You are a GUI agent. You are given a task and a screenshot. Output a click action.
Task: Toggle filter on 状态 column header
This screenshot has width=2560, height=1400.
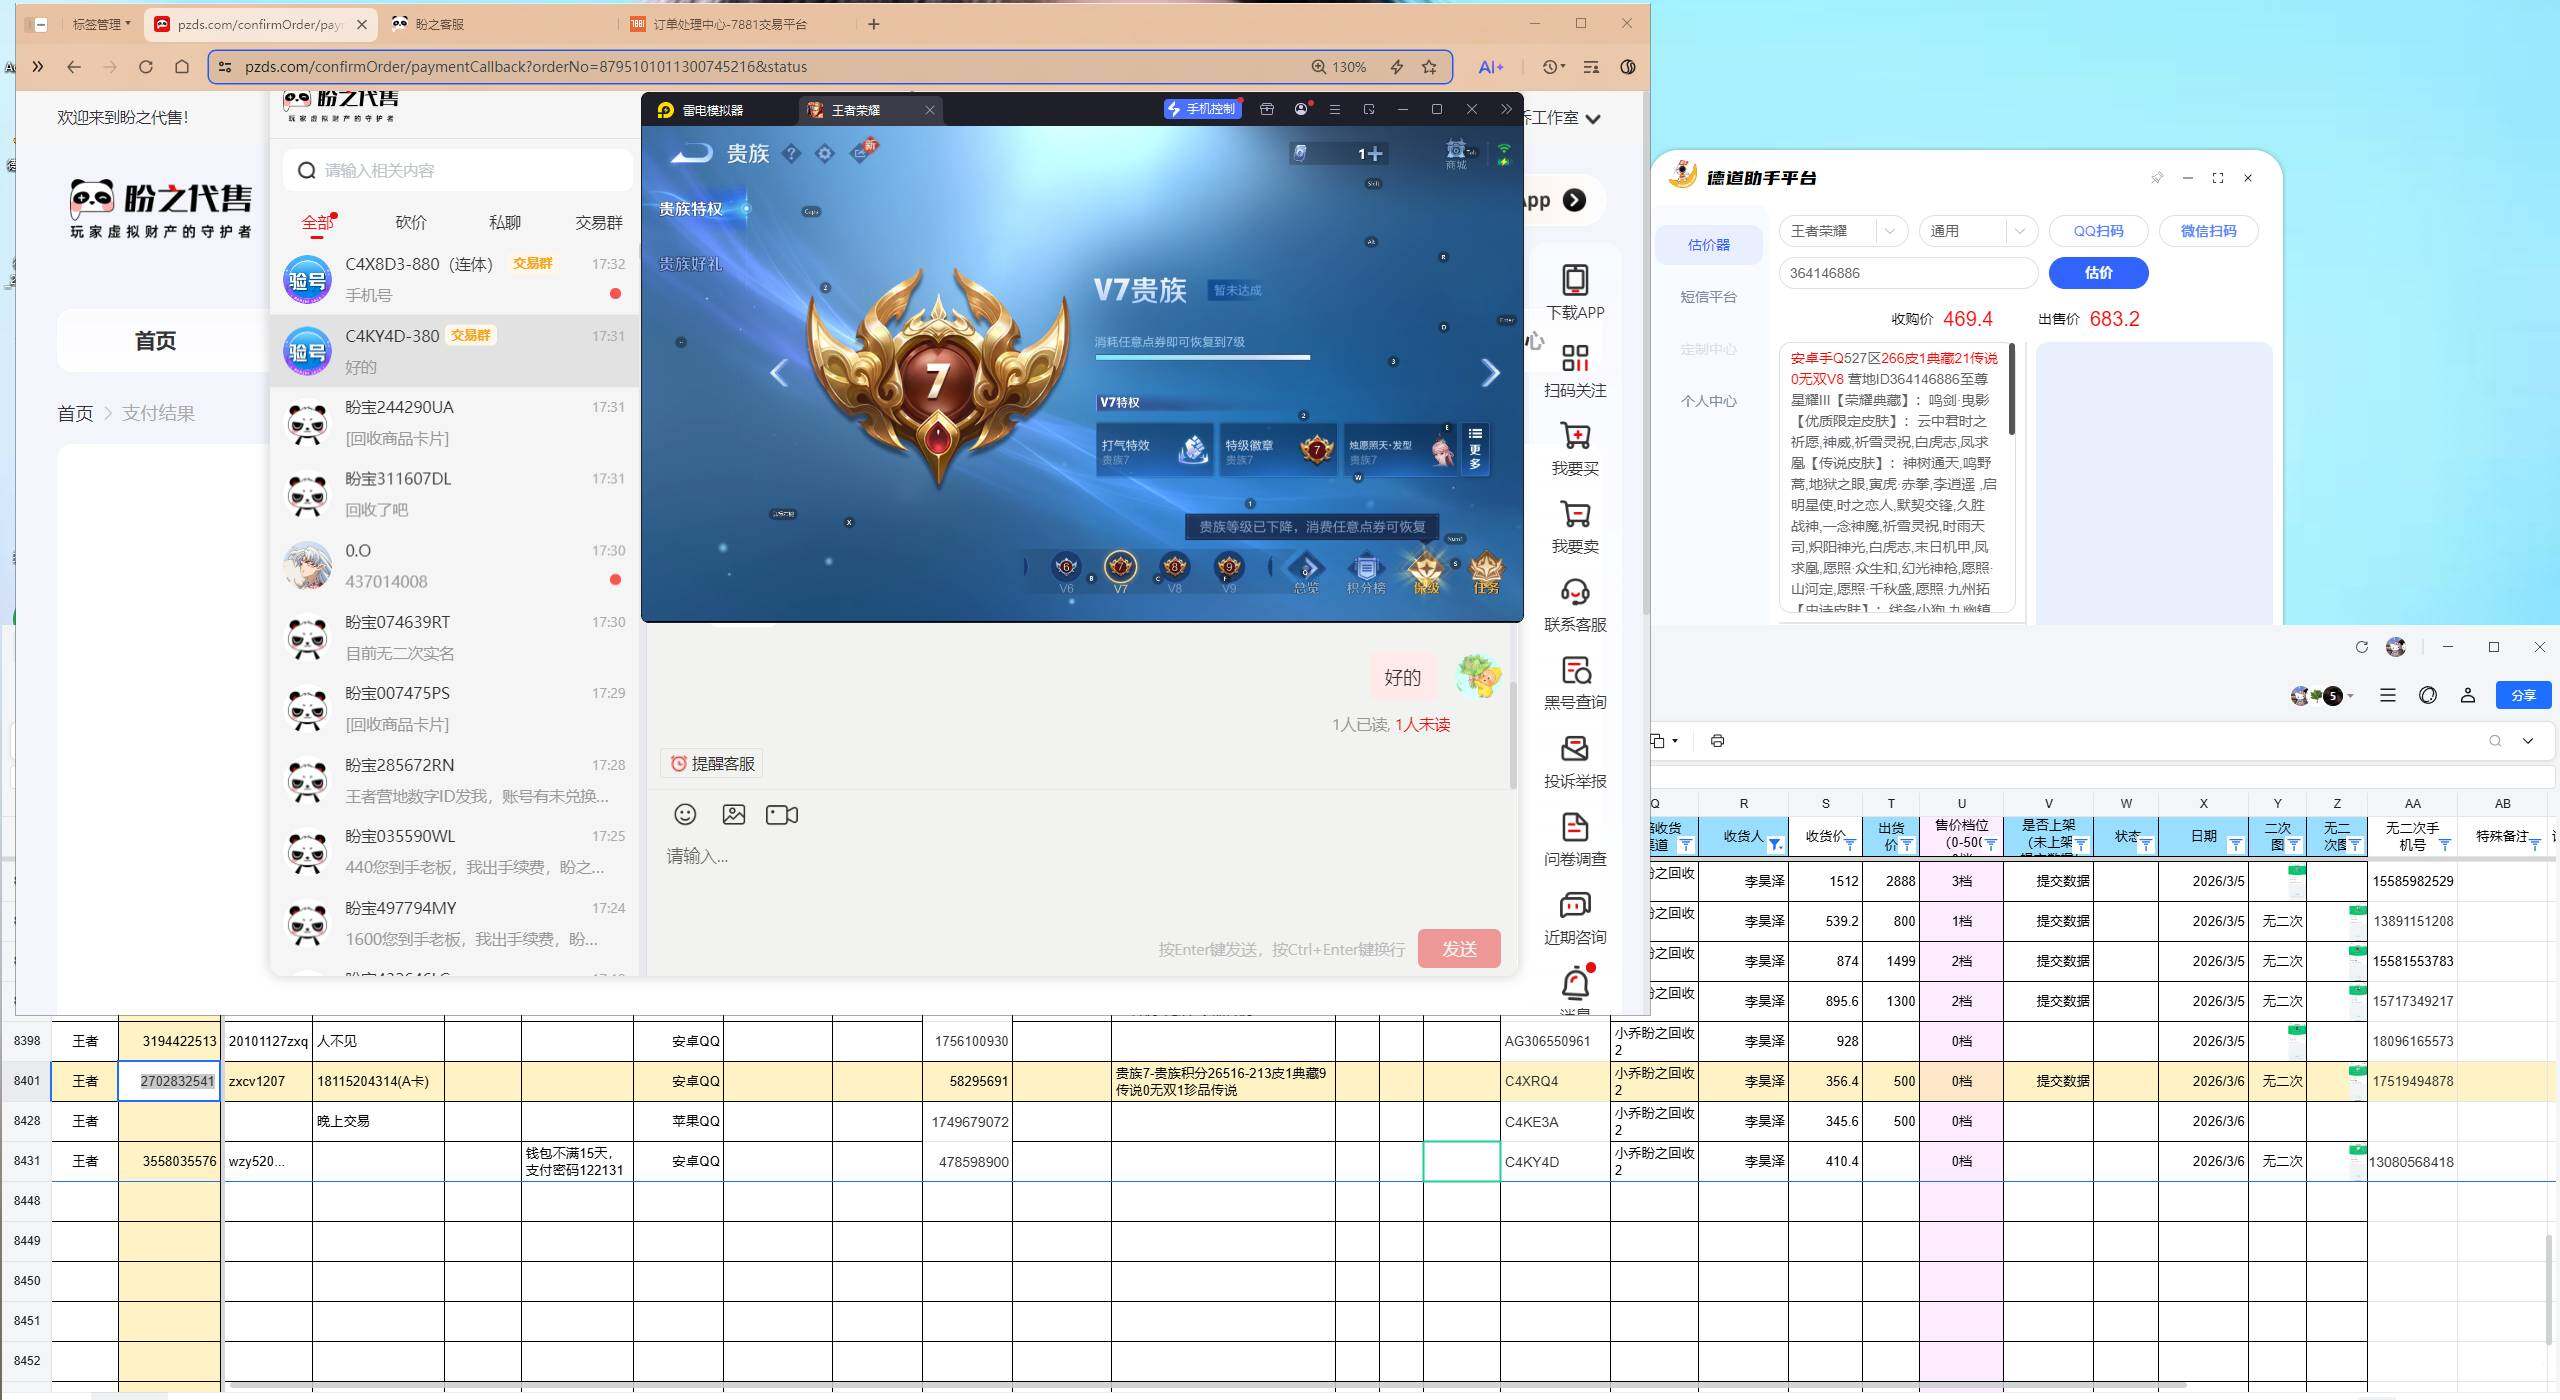(2145, 845)
